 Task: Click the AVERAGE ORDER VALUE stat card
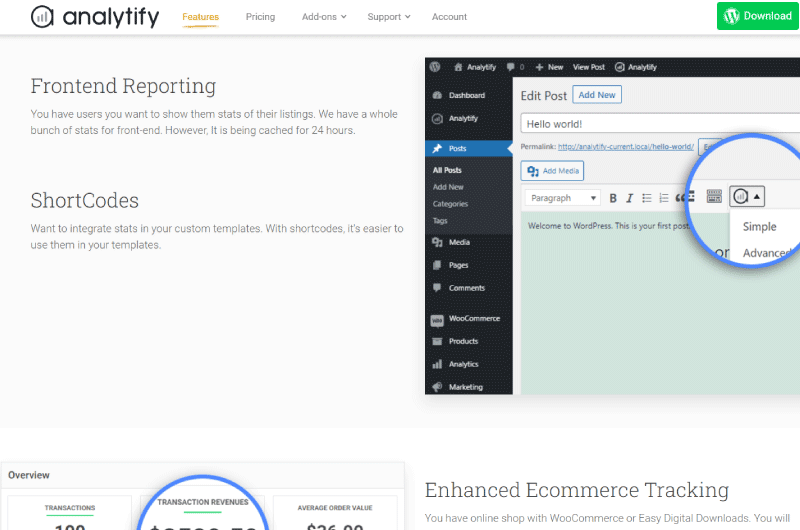[x=335, y=513]
